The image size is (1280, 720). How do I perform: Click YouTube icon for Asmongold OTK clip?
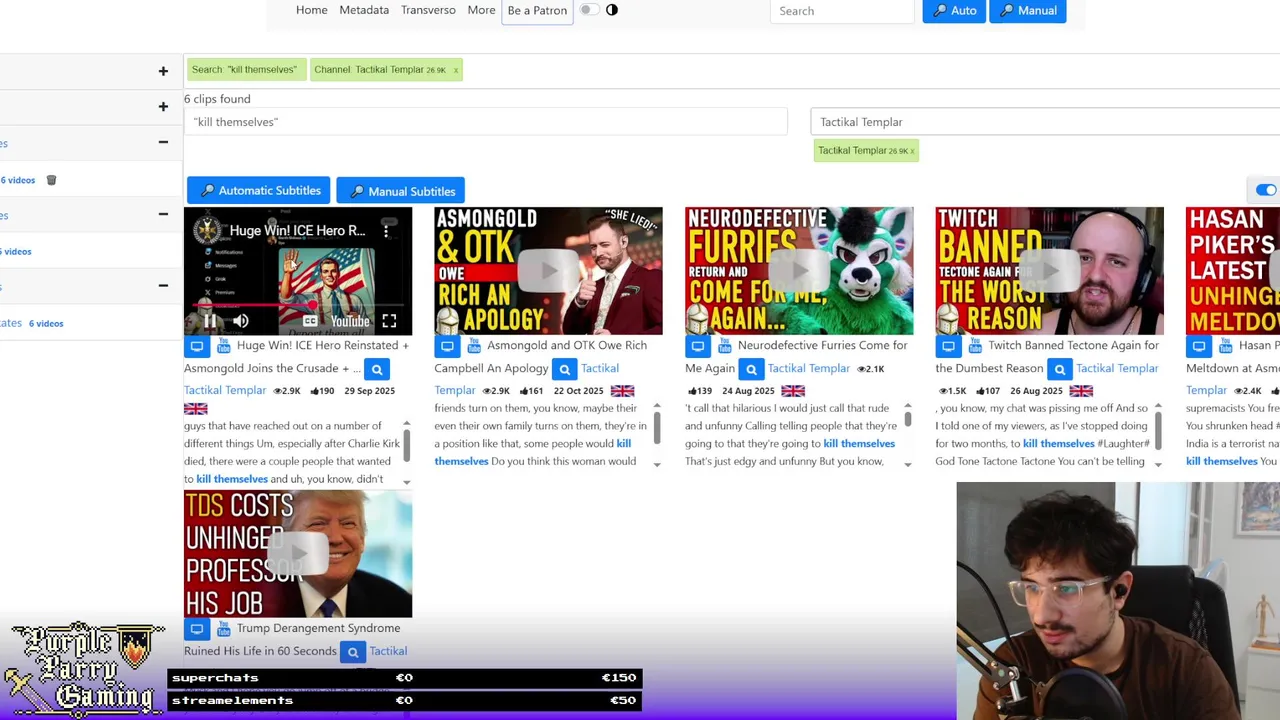click(473, 346)
